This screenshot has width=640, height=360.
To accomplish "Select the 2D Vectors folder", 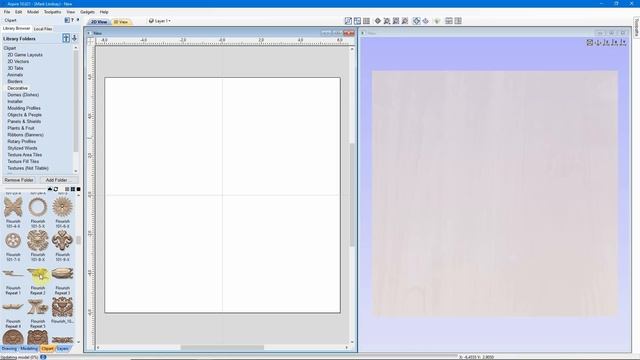I will tap(18, 61).
